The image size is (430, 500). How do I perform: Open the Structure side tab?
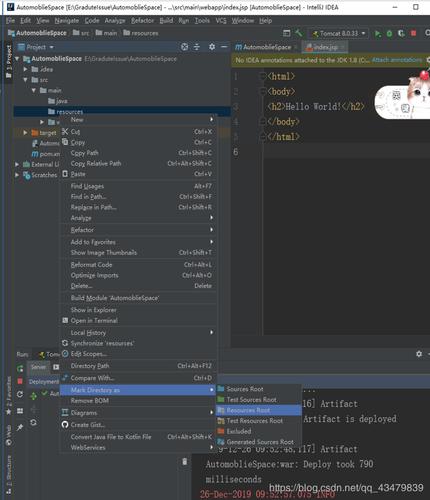8,474
